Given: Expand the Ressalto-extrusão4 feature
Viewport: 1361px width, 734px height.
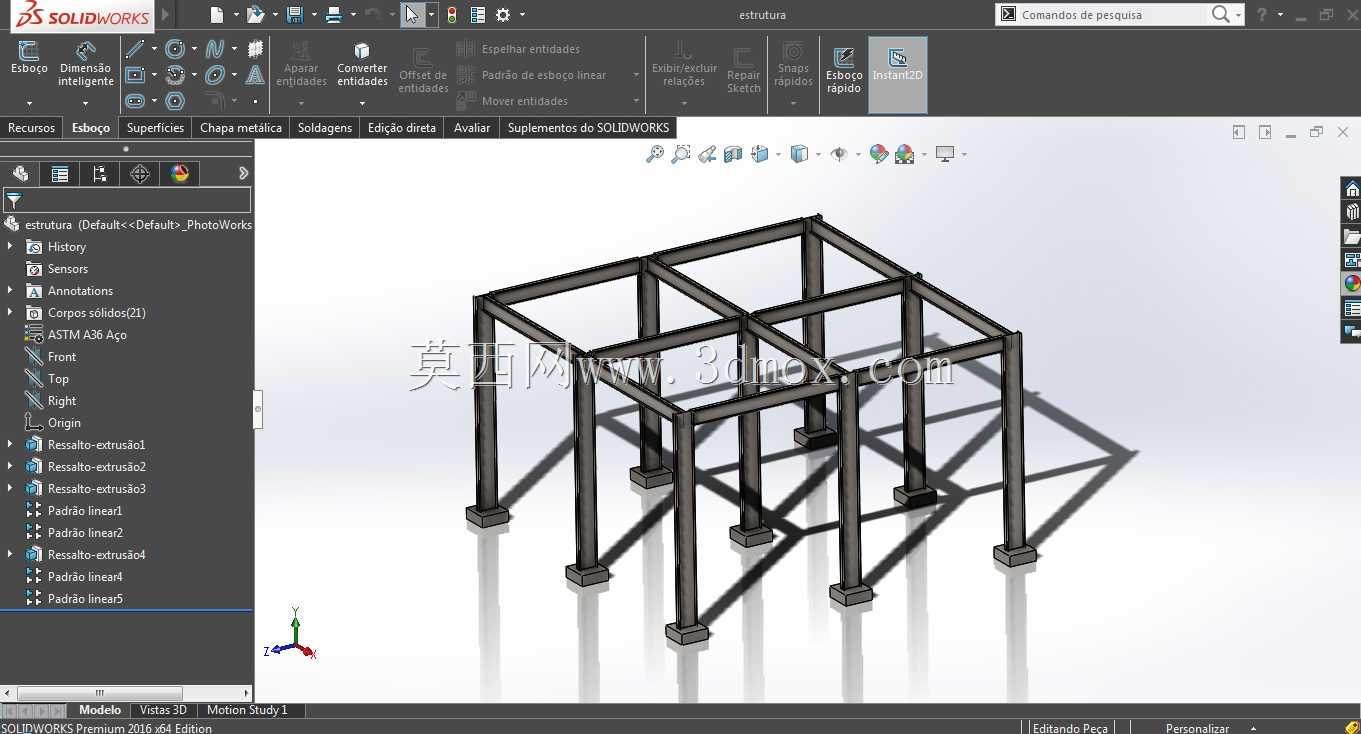Looking at the screenshot, I should click(x=10, y=555).
